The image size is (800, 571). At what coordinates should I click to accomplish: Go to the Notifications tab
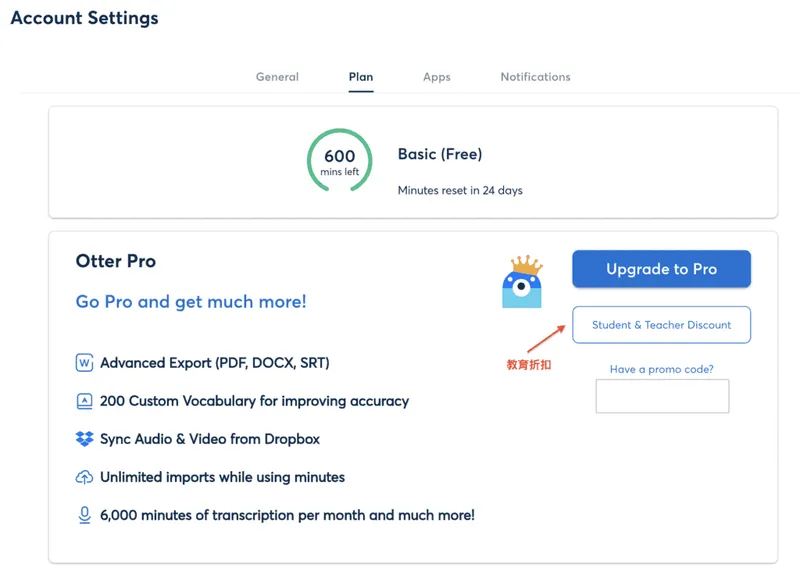[535, 77]
